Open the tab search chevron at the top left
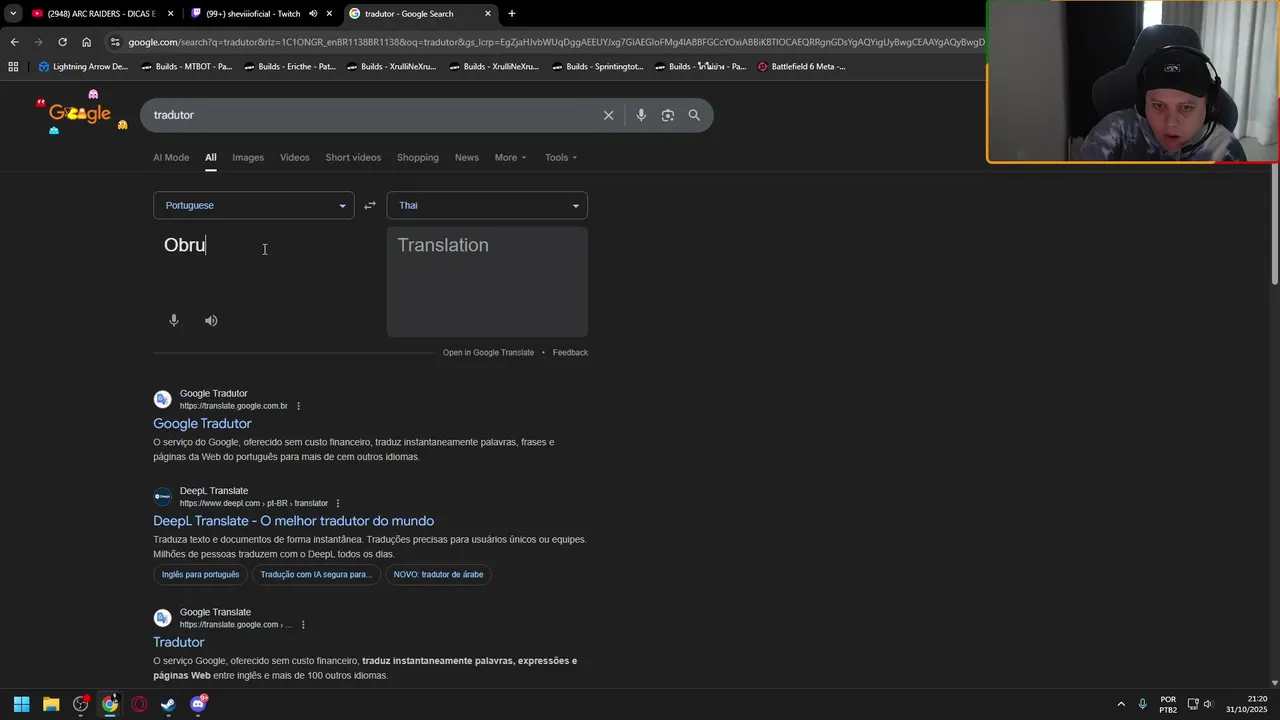Viewport: 1280px width, 720px height. (13, 14)
